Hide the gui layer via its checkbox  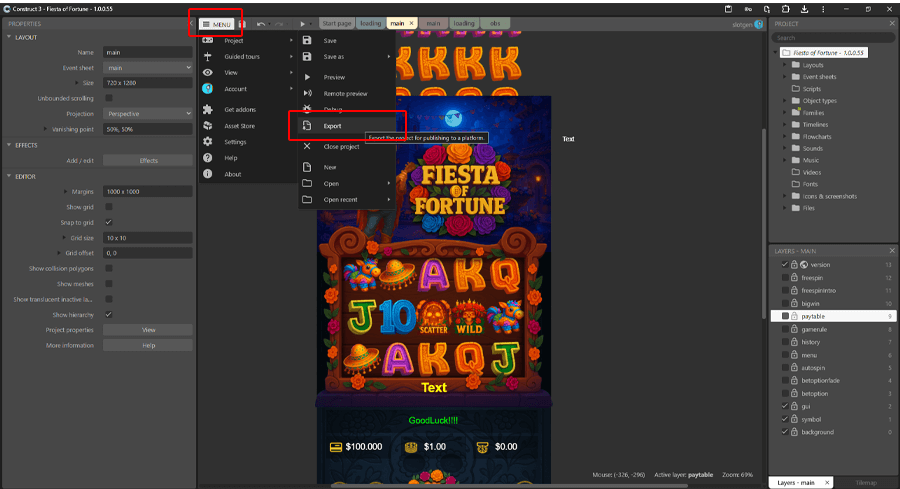784,406
